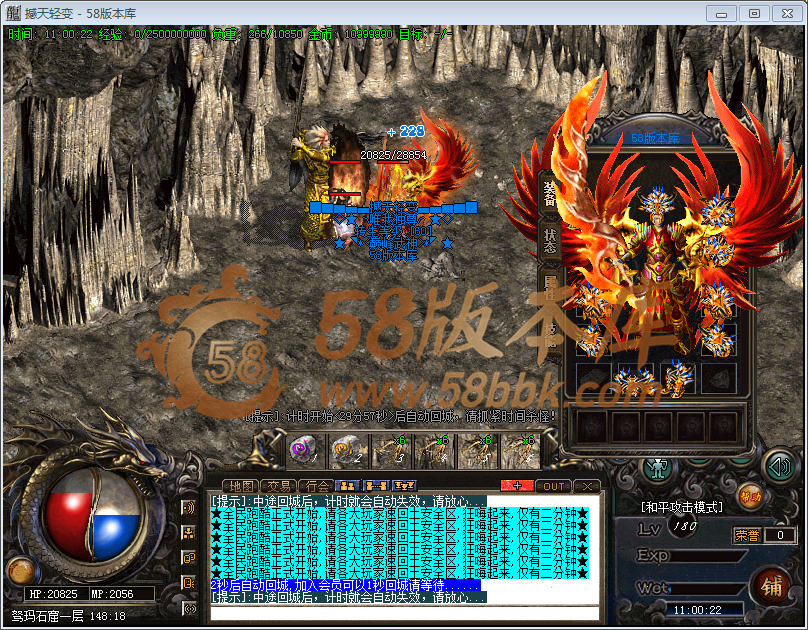808x630 pixels.
Task: Click the 荣誉 honor label
Action: 746,535
